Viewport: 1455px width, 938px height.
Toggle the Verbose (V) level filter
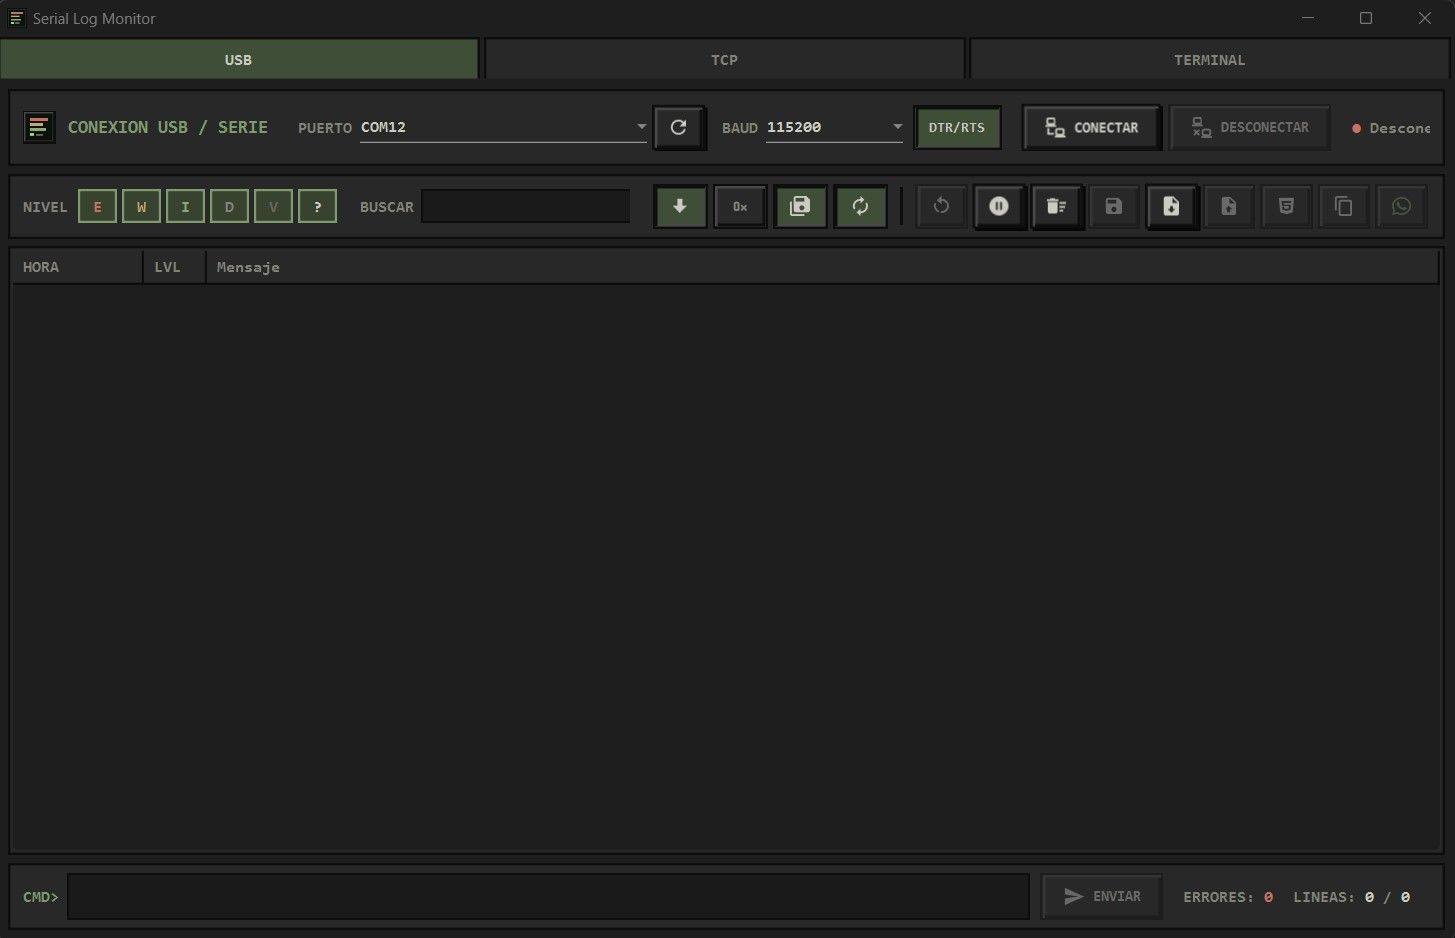pyautogui.click(x=273, y=207)
